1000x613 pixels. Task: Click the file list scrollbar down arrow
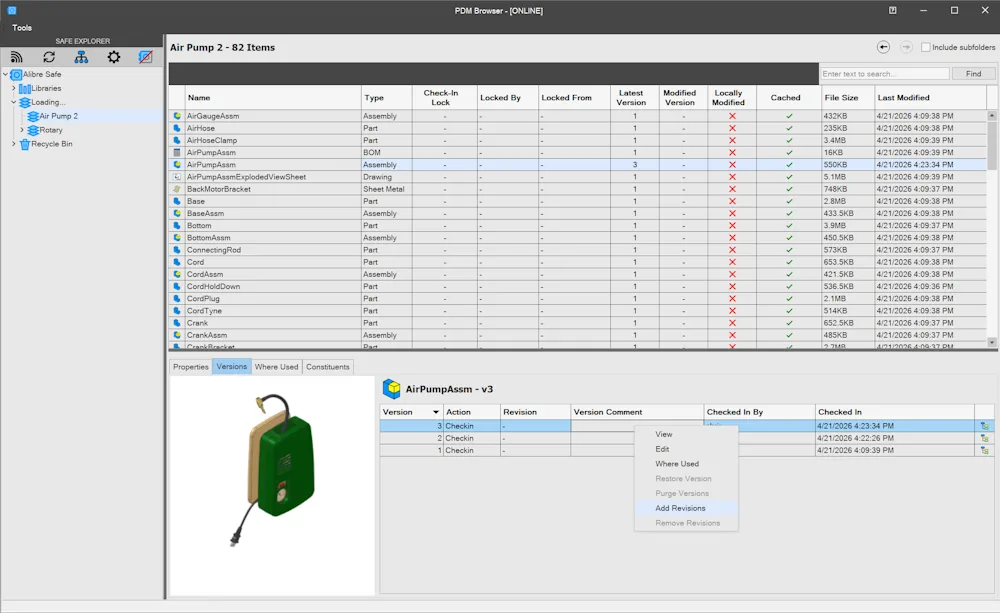point(992,343)
